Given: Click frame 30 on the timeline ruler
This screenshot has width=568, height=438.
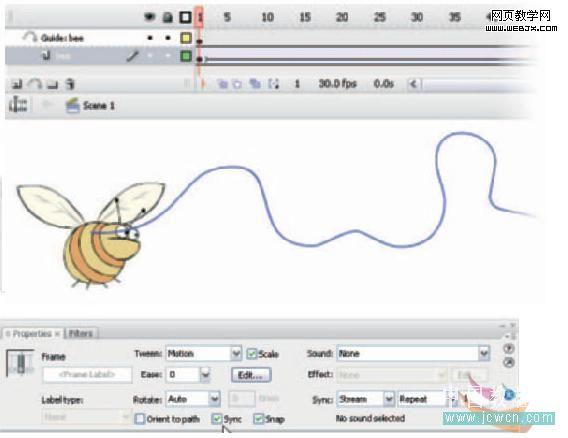Looking at the screenshot, I should 417,17.
